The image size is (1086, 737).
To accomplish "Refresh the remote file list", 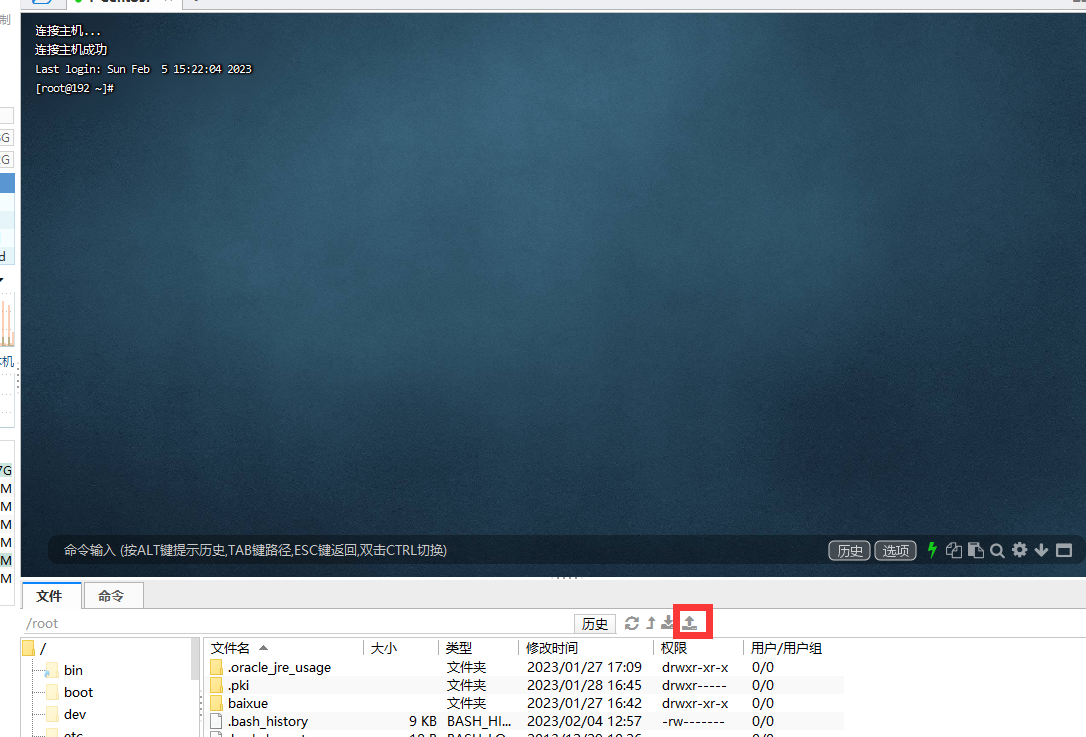I will coord(632,623).
